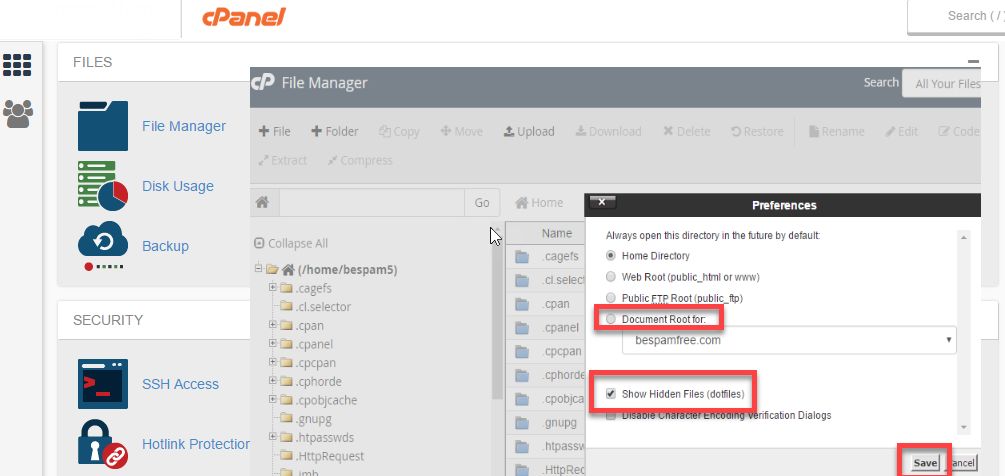Click the Copy toolbar button
Viewport: 1005px width, 476px height.
tap(399, 131)
